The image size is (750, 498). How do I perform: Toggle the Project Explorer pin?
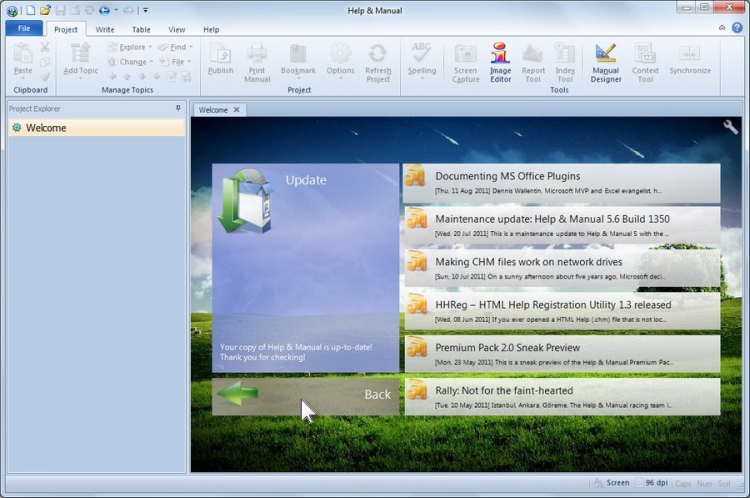click(x=178, y=109)
